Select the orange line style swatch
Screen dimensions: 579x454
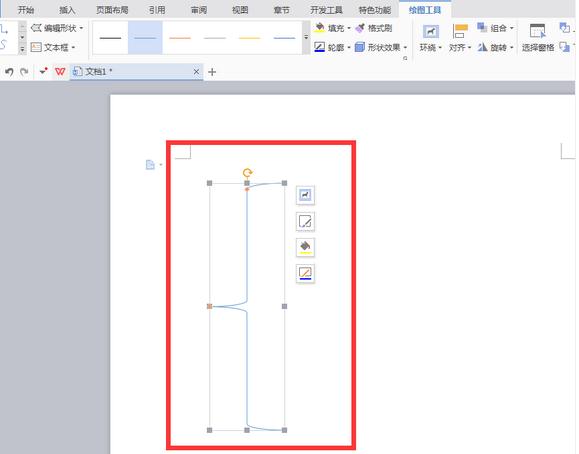click(x=180, y=38)
